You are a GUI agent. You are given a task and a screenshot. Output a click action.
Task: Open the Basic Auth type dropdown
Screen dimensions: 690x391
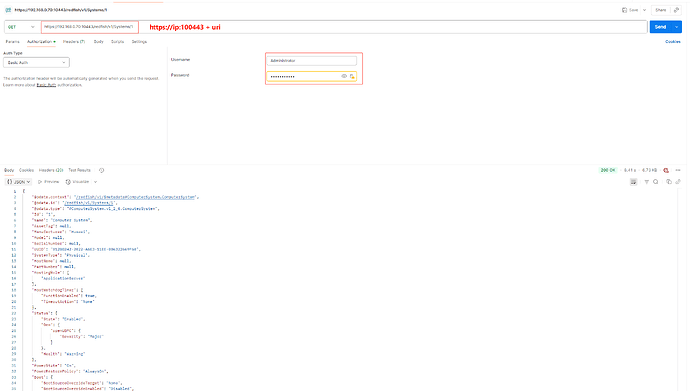pyautogui.click(x=37, y=62)
